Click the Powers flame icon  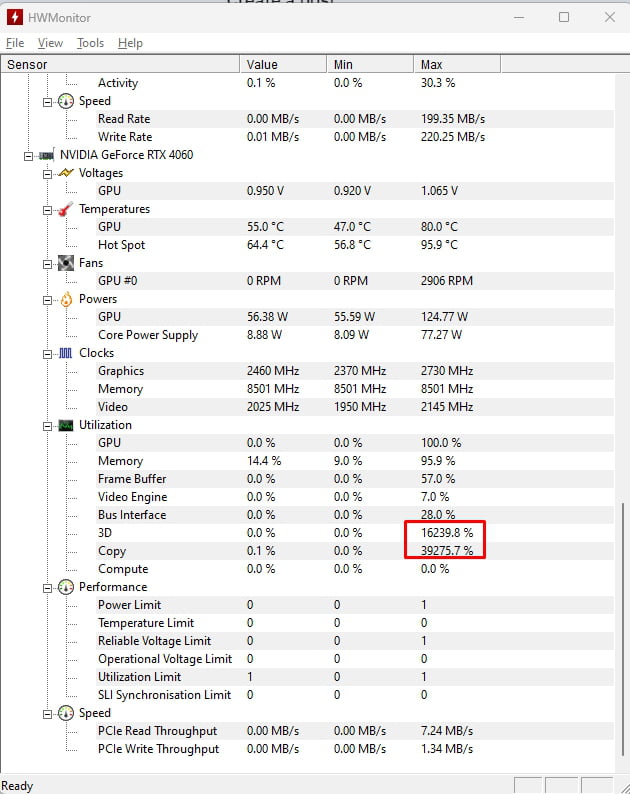(66, 299)
